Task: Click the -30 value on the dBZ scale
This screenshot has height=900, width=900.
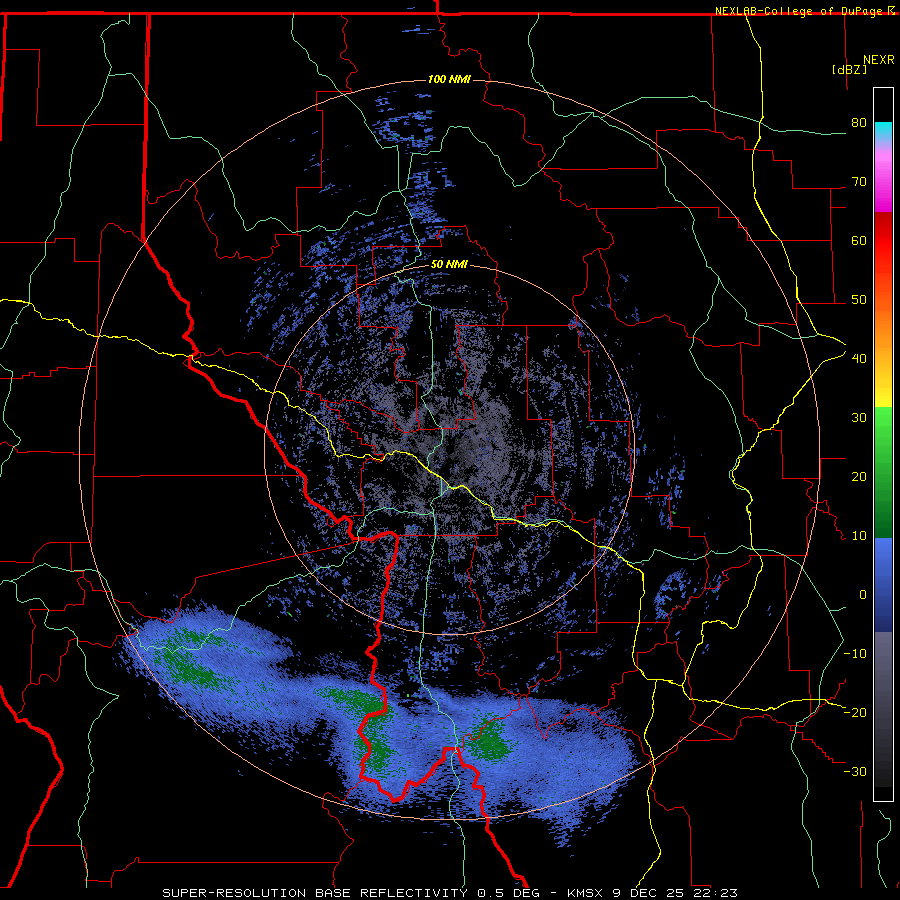Action: coord(855,771)
